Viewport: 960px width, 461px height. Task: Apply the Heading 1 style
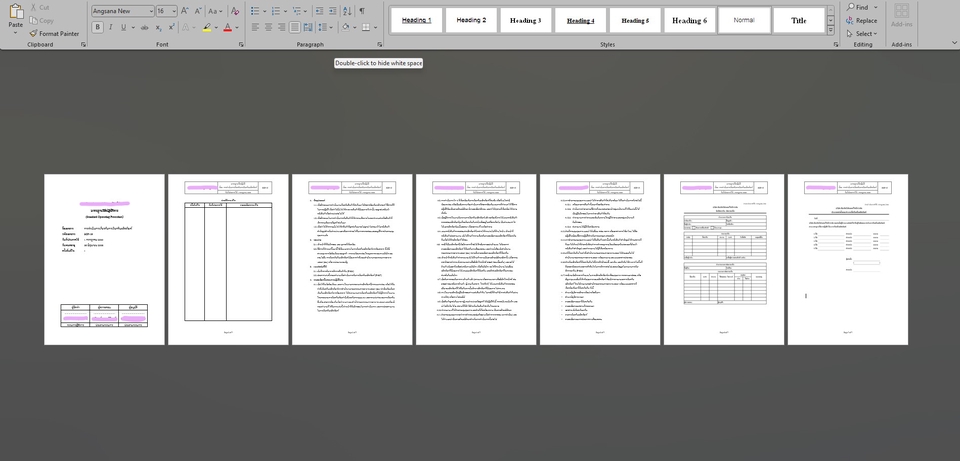click(x=416, y=20)
